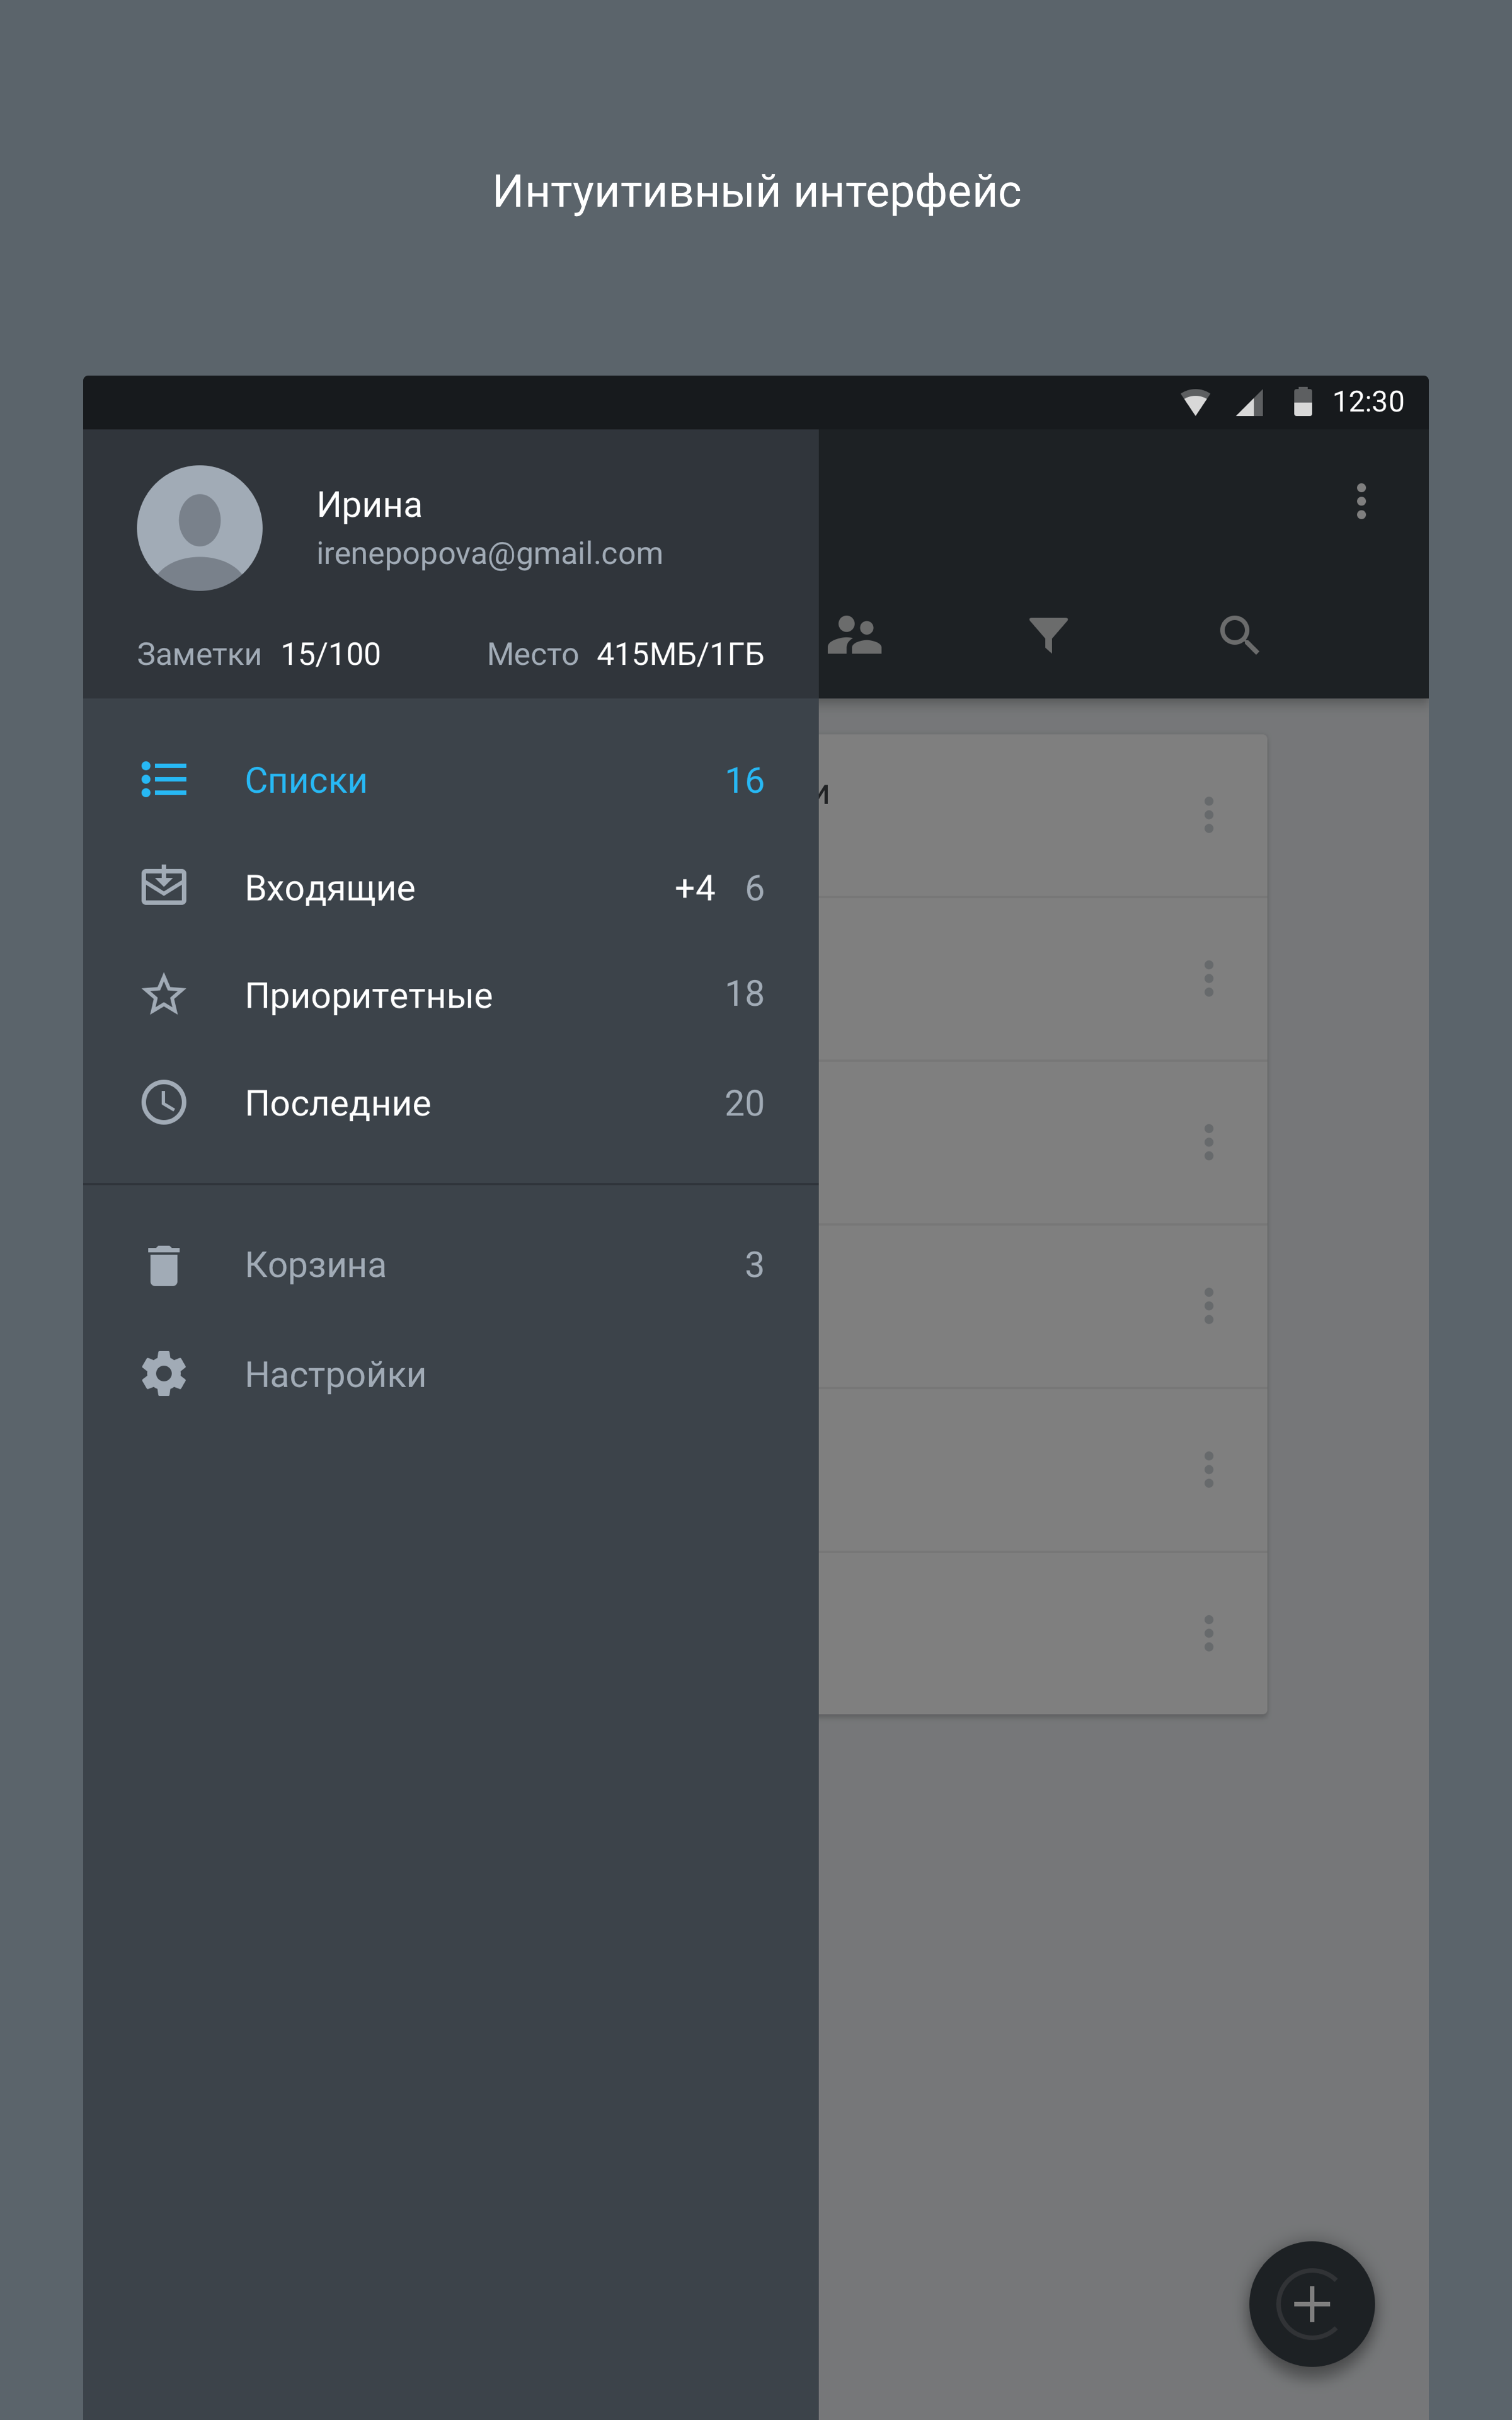Open the Настройки menu item
1512x2420 pixels.
point(451,1374)
